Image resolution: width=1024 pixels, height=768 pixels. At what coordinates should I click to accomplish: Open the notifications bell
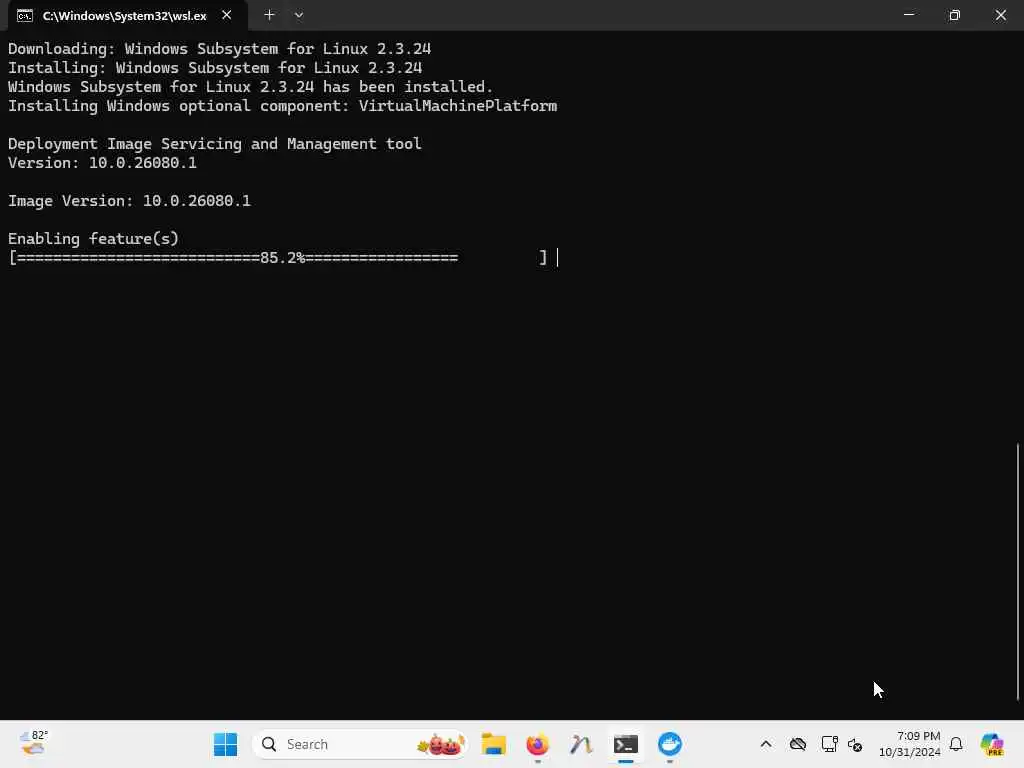[x=956, y=744]
